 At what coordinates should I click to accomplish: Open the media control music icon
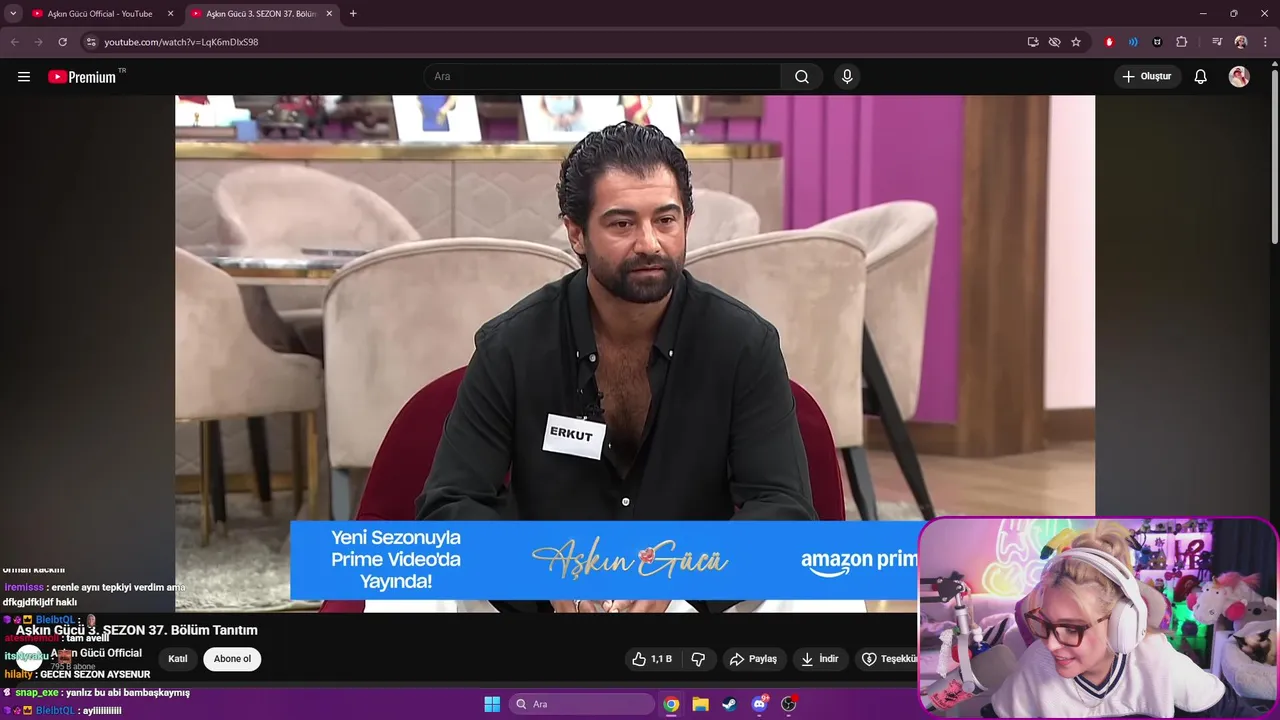[x=1217, y=42]
